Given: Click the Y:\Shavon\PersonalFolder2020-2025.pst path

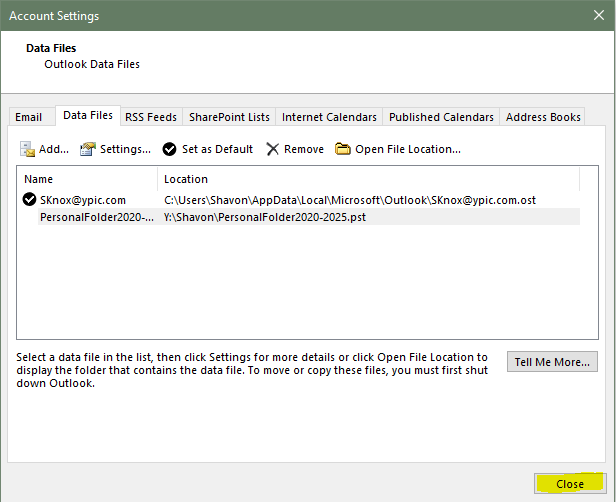Looking at the screenshot, I should (x=265, y=217).
